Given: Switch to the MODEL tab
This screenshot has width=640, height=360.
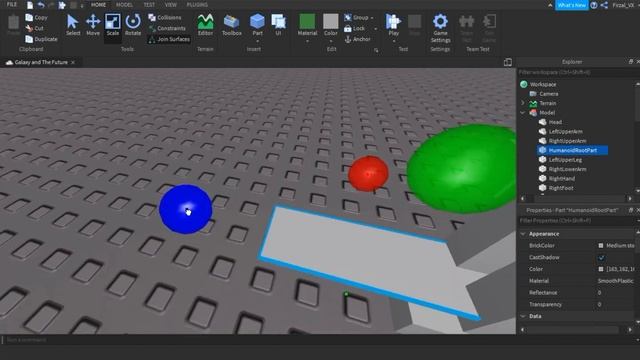Looking at the screenshot, I should (124, 5).
